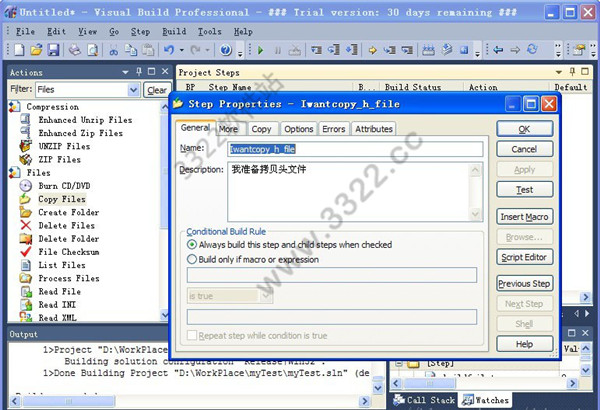Select Enhanced Unzip Files action

pos(85,120)
